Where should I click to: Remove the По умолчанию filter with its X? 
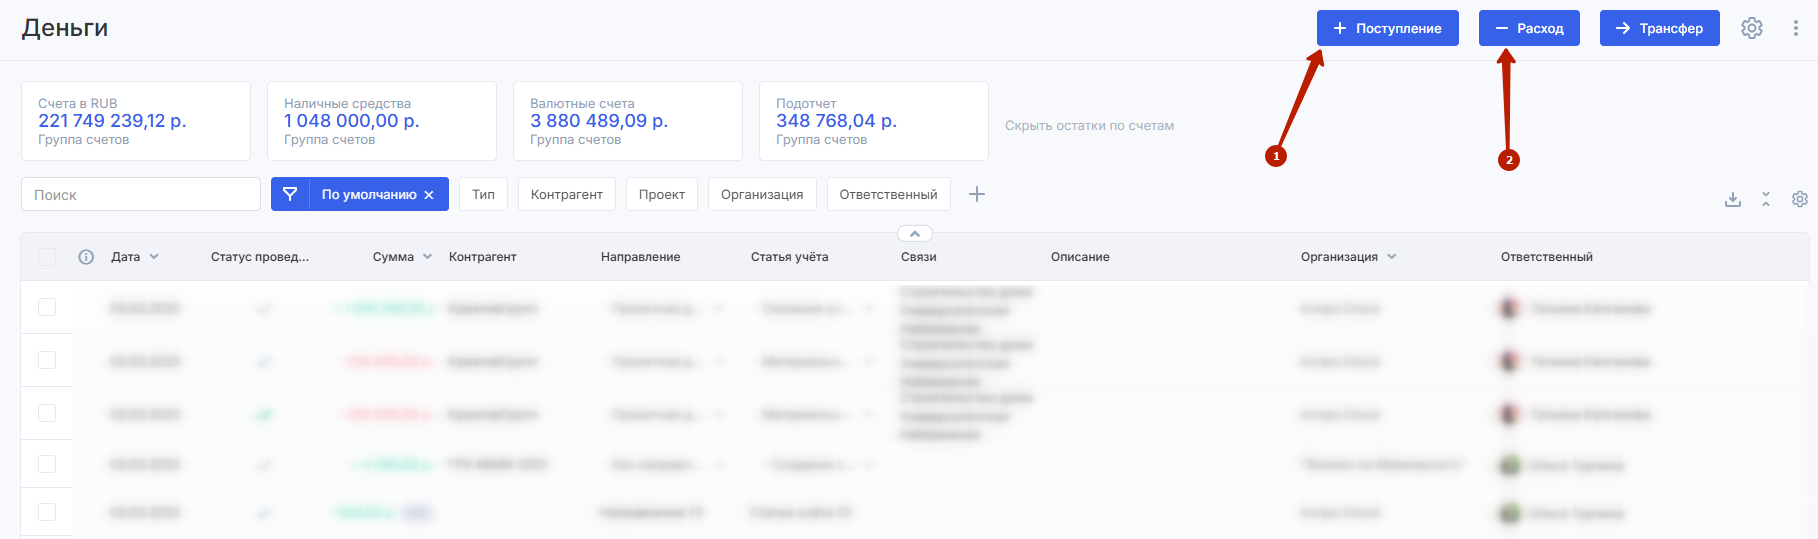click(x=429, y=195)
